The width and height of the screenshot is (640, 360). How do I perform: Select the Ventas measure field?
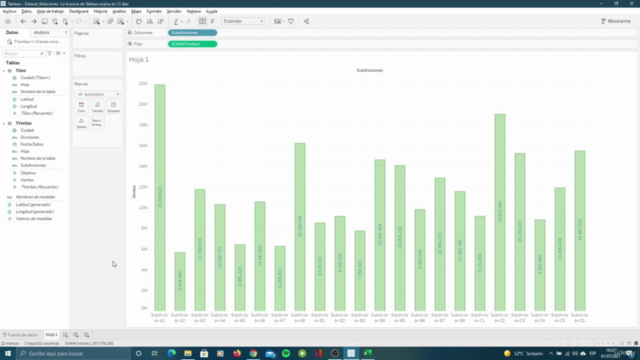point(27,180)
